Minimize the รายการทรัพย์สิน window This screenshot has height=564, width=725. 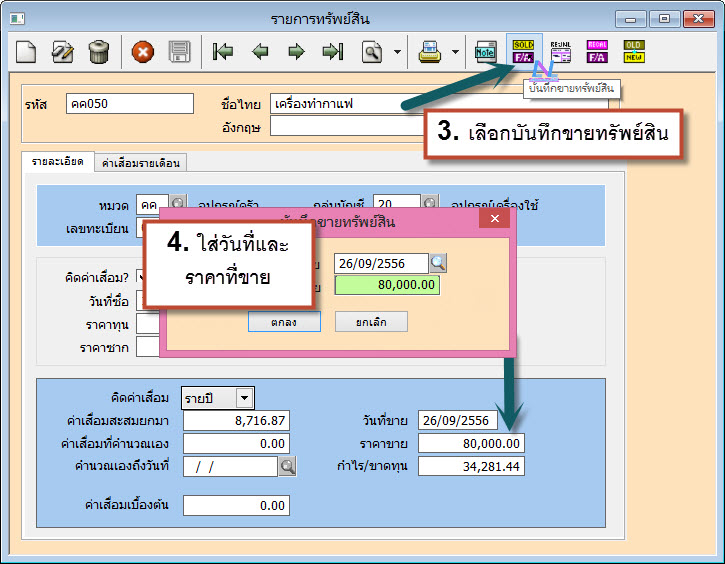click(x=630, y=19)
